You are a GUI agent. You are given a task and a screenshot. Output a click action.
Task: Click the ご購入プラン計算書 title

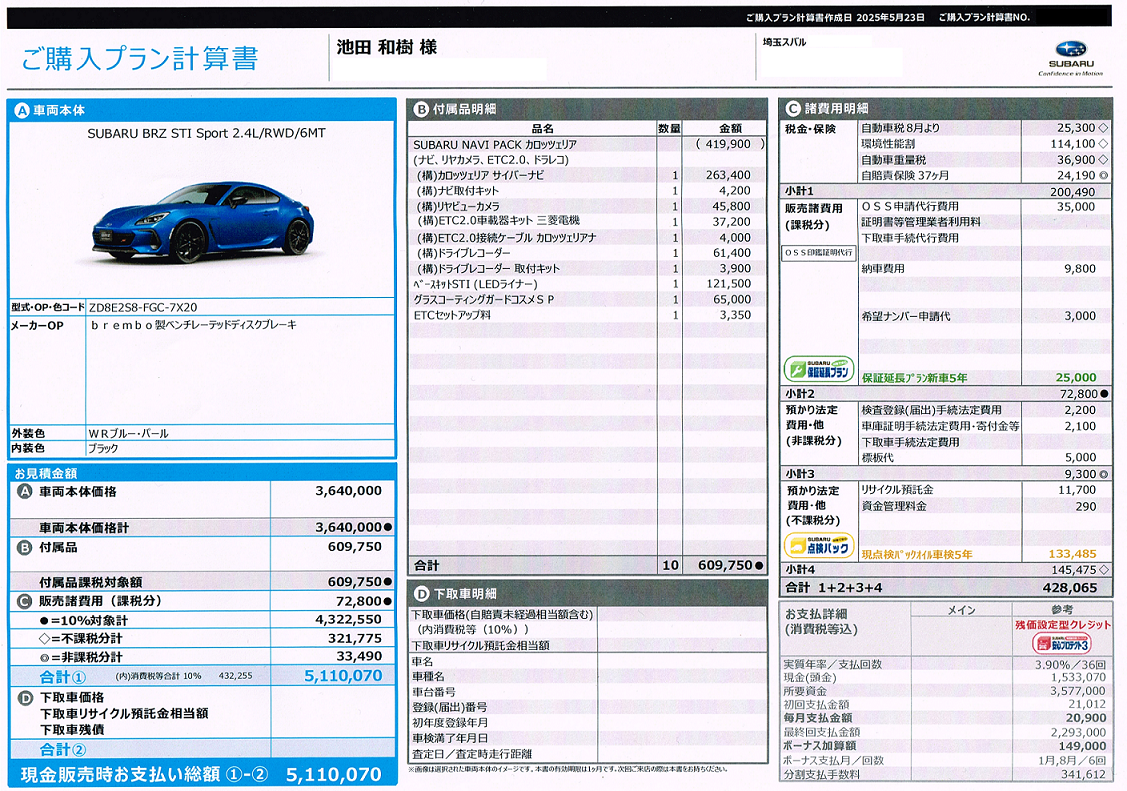click(139, 58)
